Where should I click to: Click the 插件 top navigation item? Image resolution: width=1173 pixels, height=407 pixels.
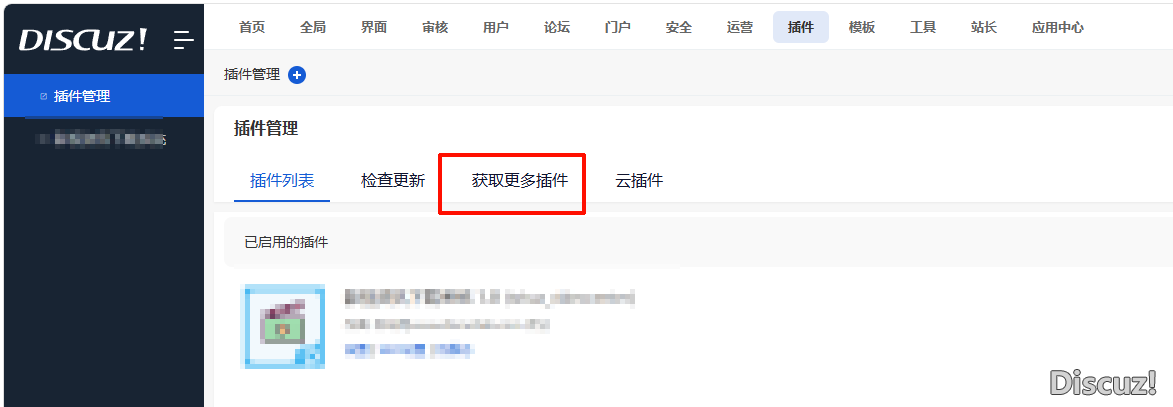coord(800,28)
